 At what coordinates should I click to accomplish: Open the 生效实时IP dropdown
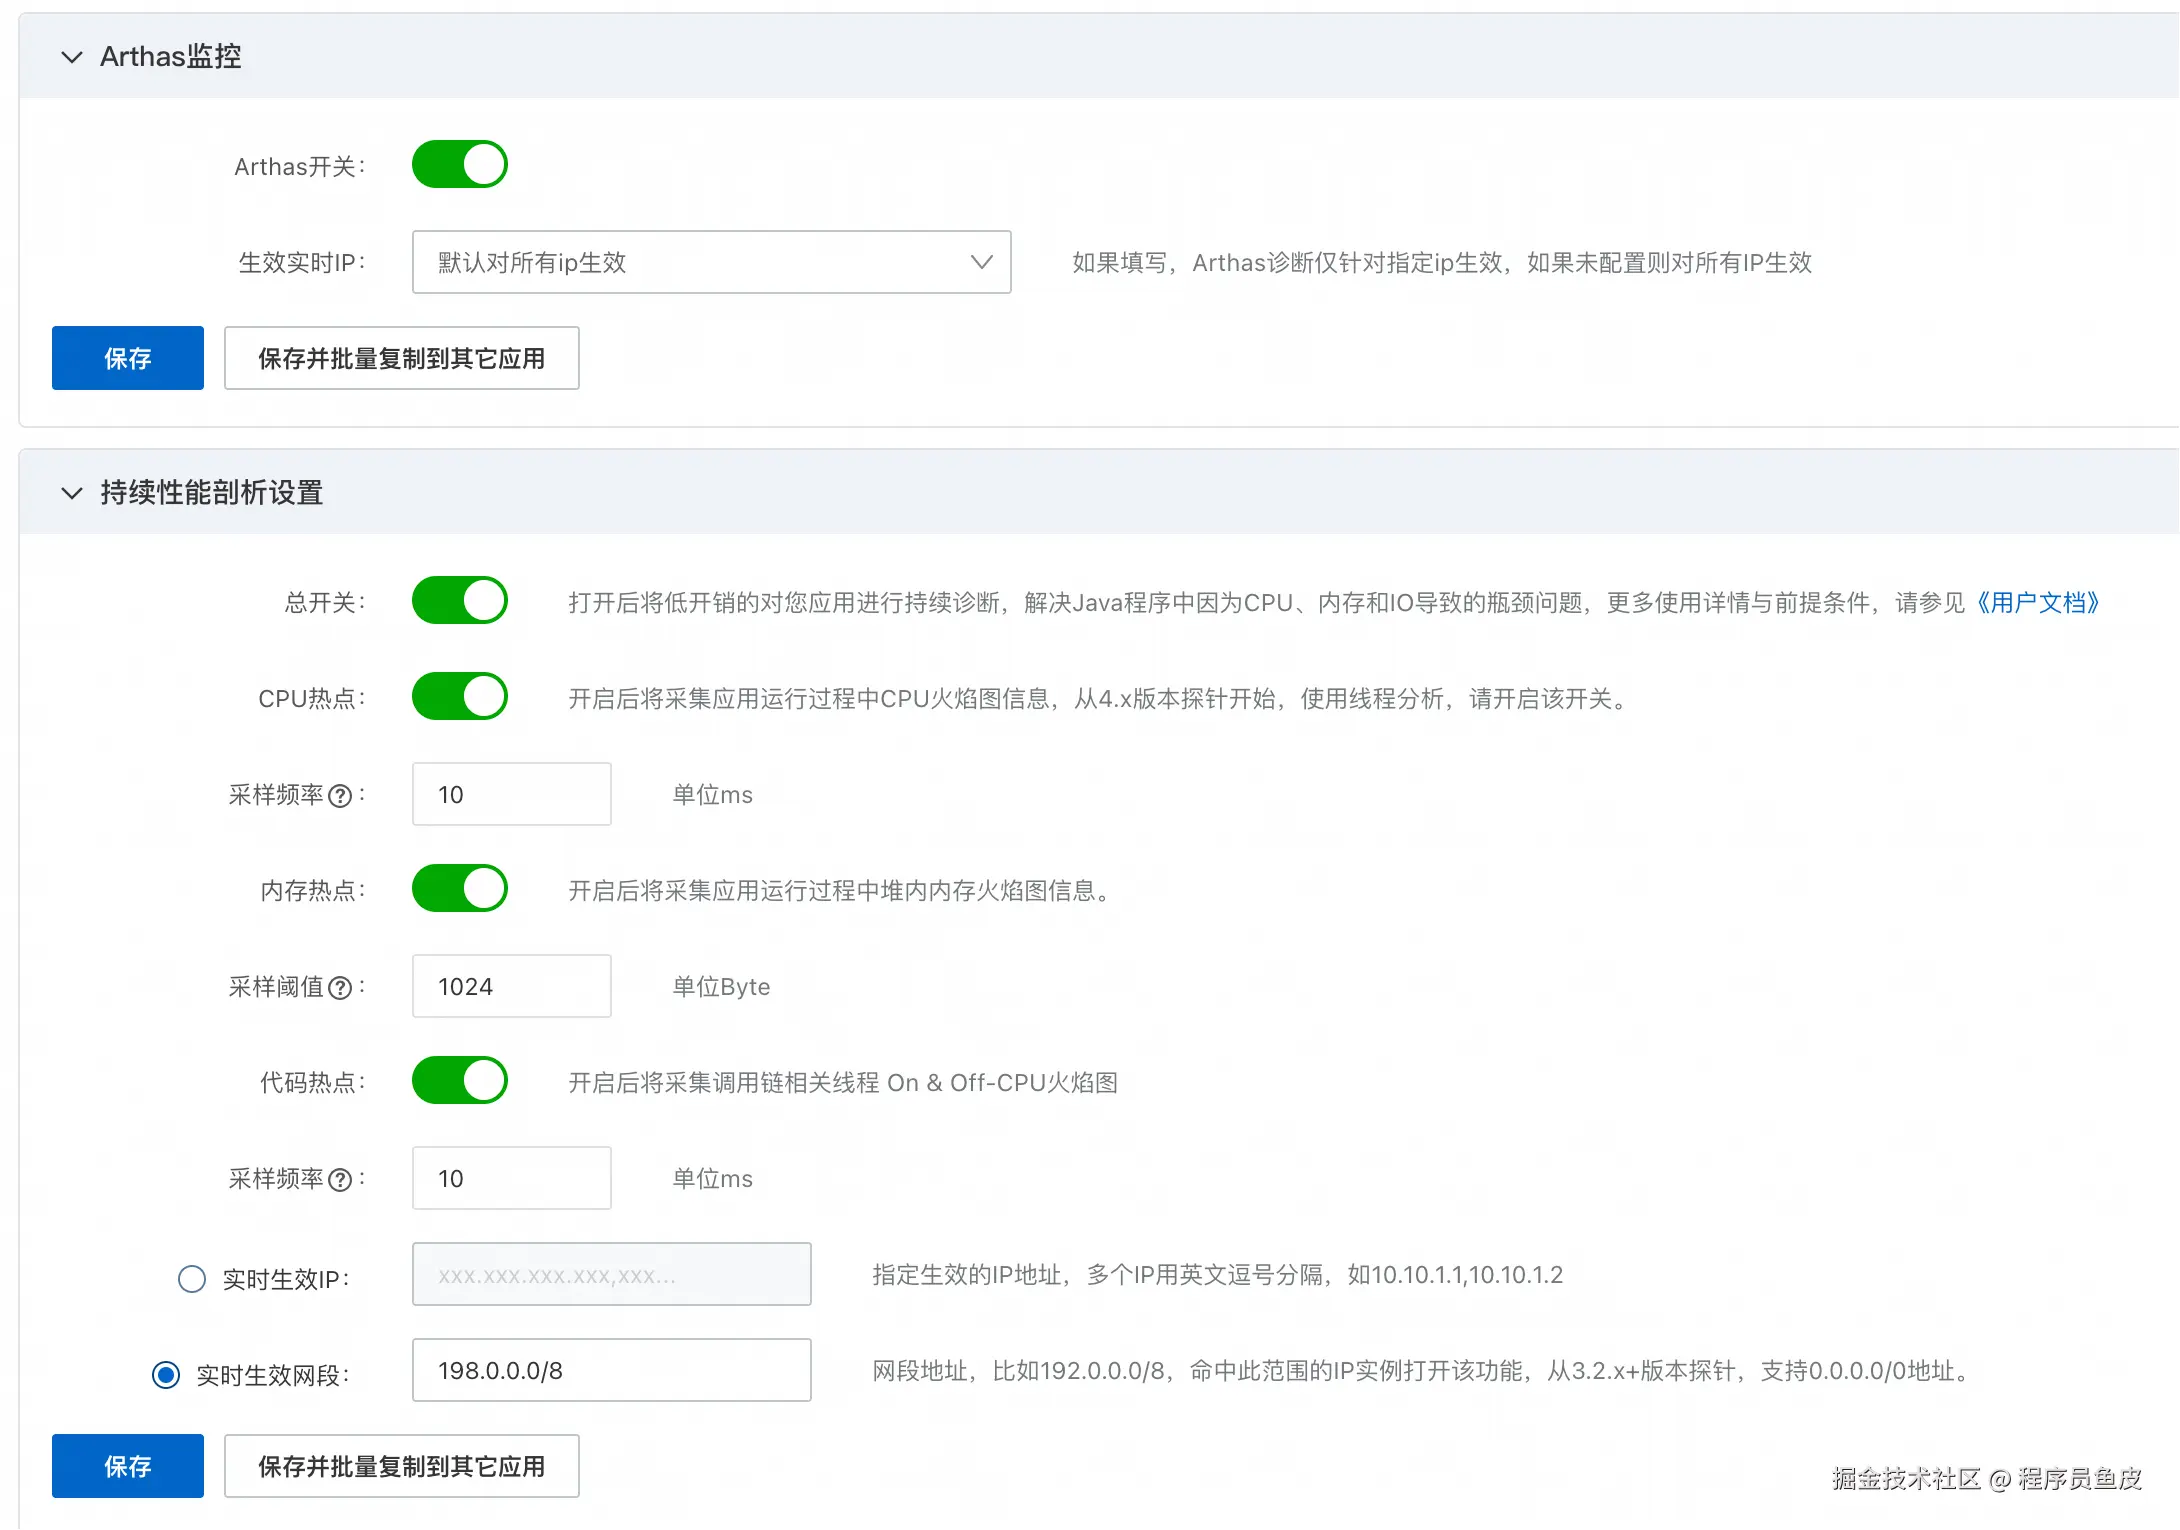click(x=711, y=262)
